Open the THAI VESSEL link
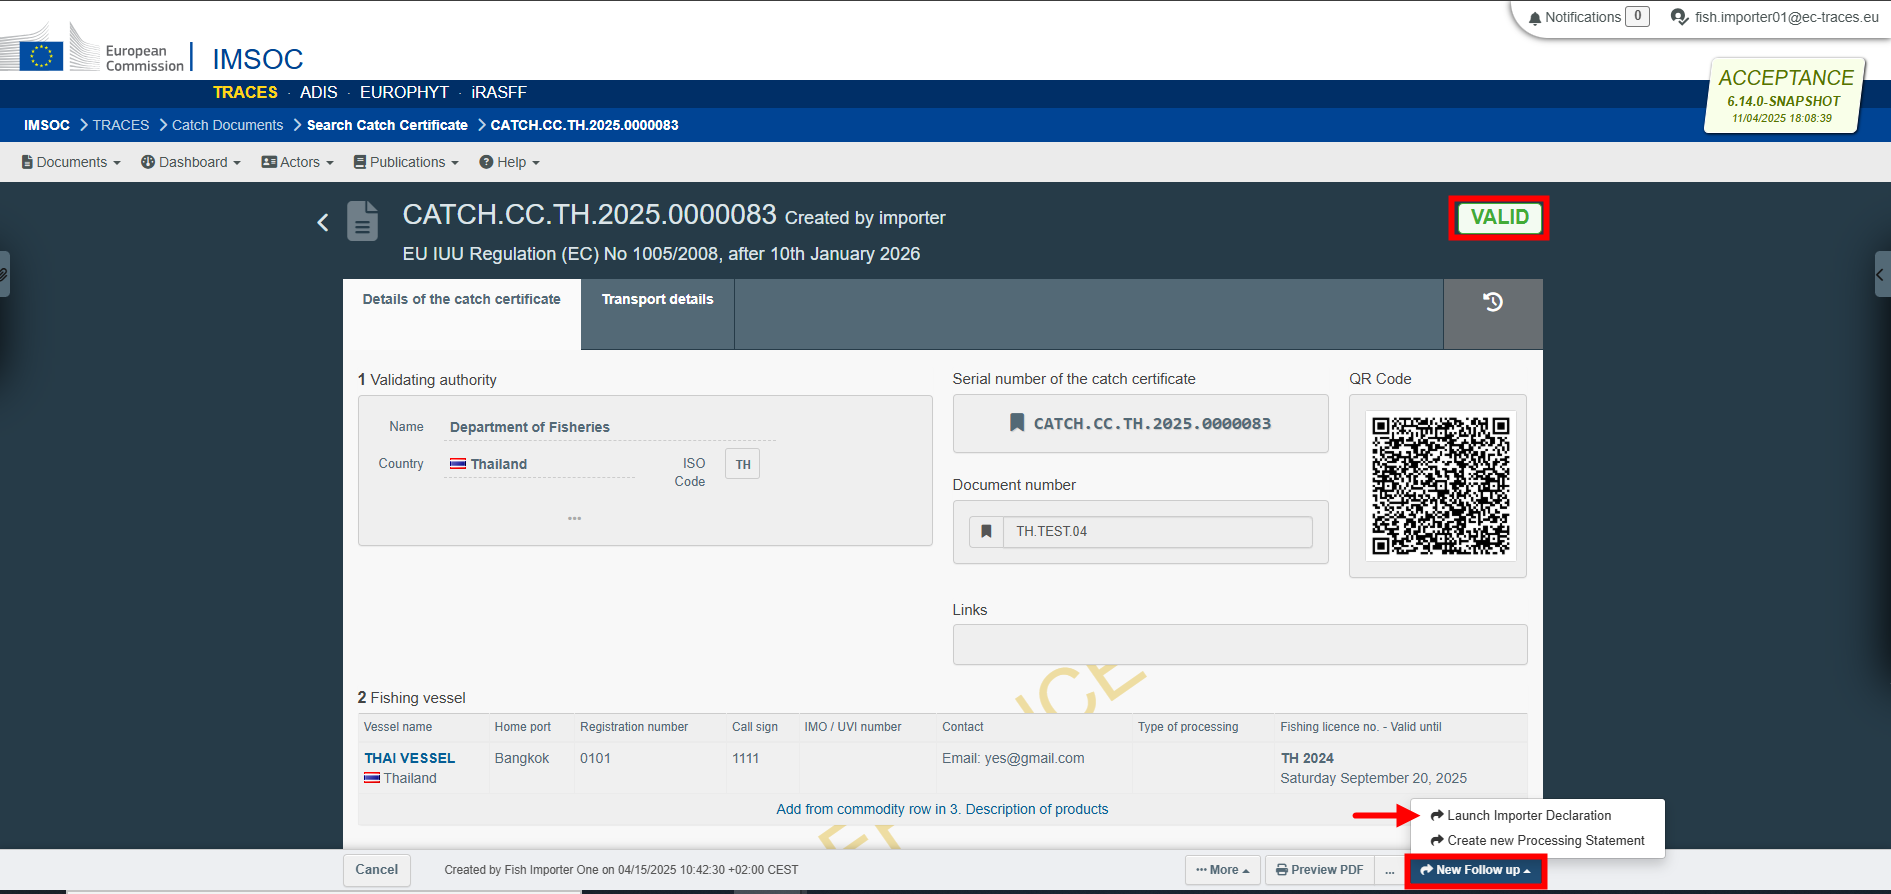 (409, 758)
